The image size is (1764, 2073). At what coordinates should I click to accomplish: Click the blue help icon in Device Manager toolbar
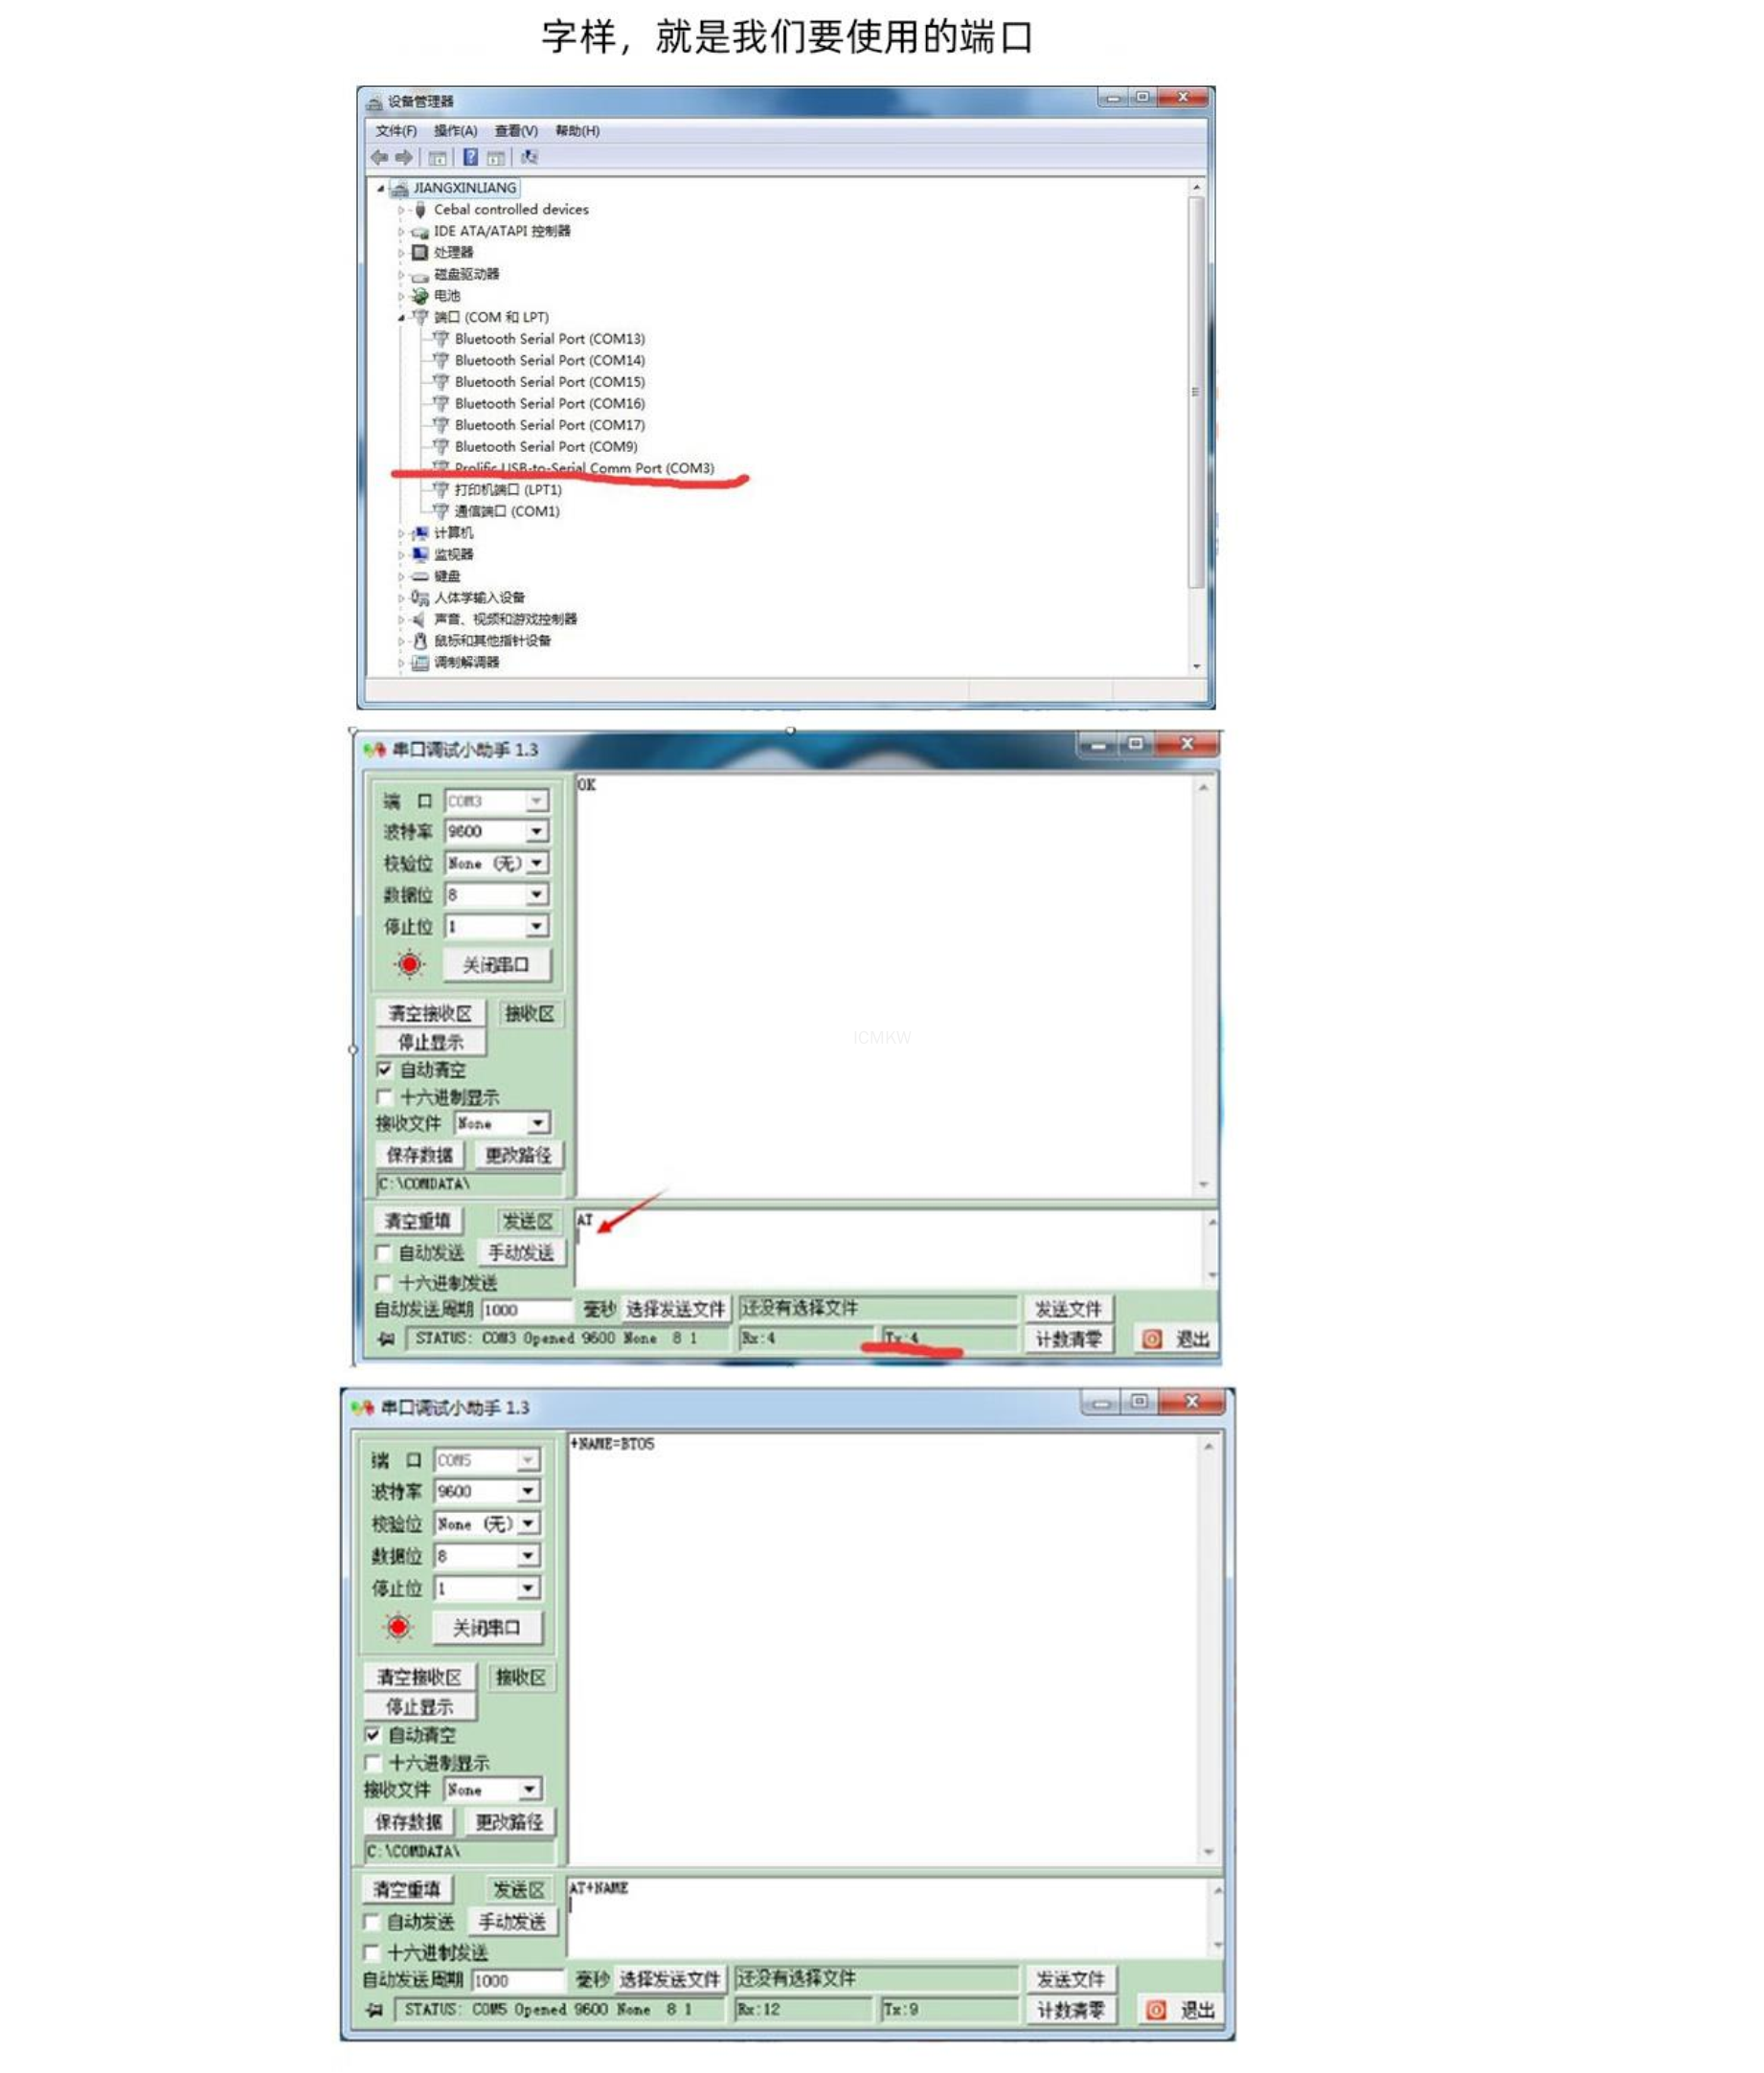470,157
